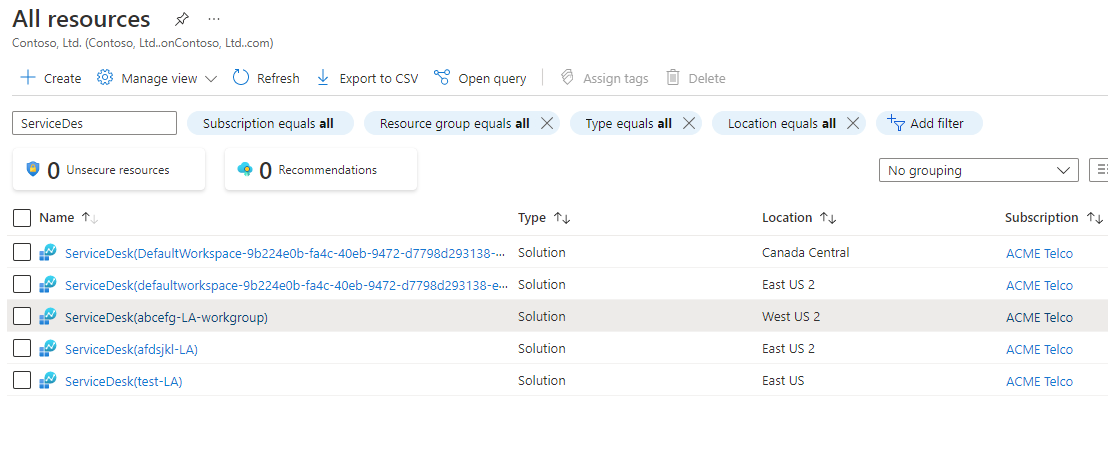Check the ServiceDesk(abcefg-LA-workgroup) row
The width and height of the screenshot is (1108, 458).
[22, 317]
